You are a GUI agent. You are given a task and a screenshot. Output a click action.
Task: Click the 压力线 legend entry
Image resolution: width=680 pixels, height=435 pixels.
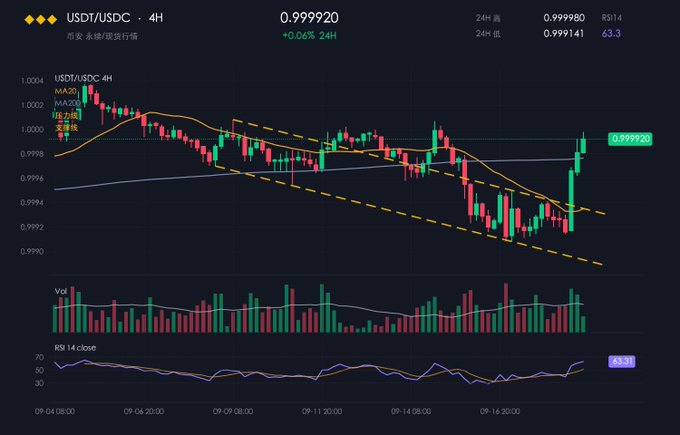[66, 115]
